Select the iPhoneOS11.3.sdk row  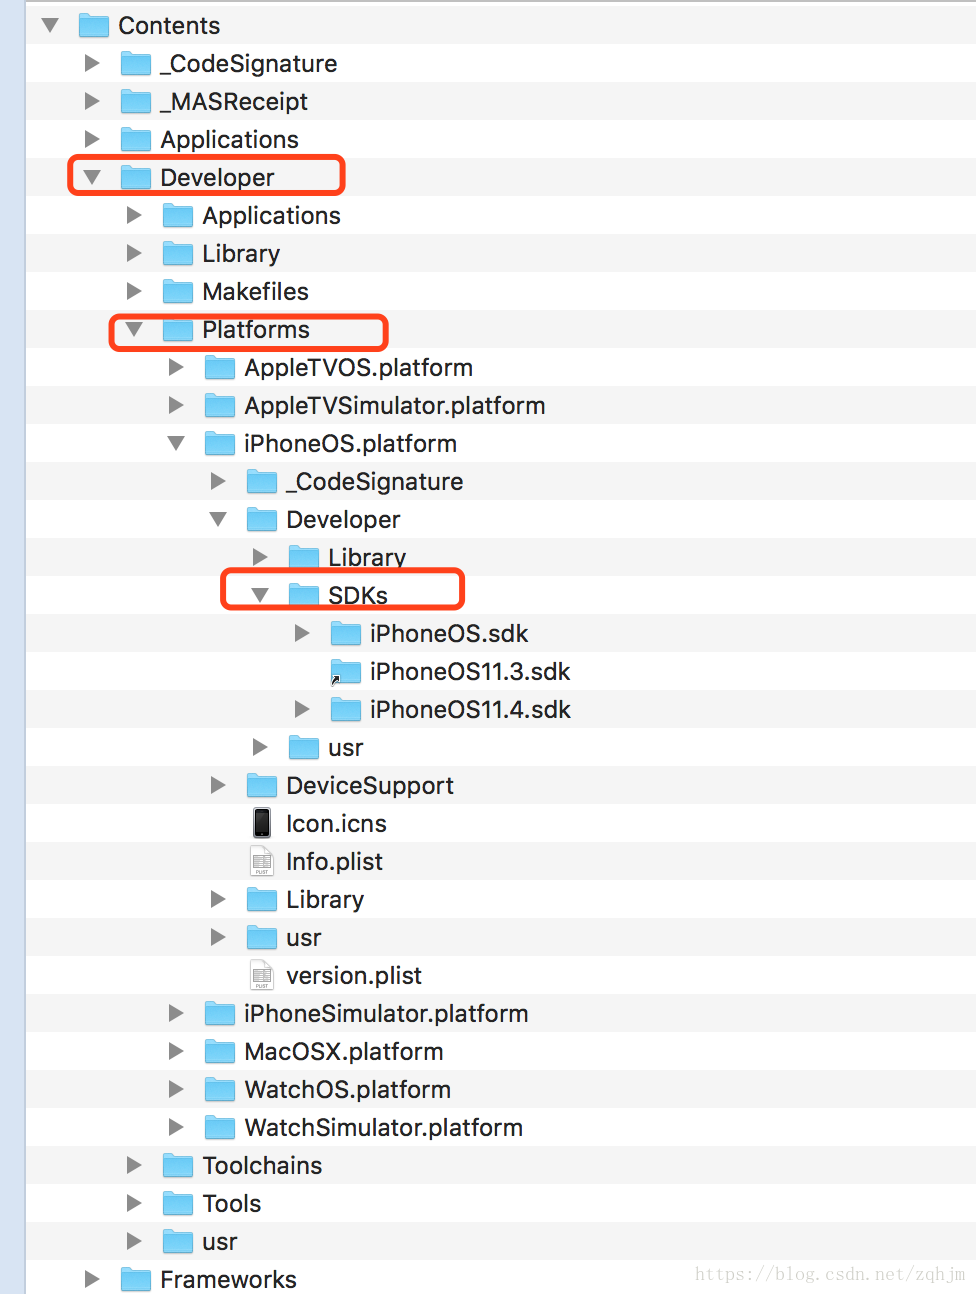click(501, 671)
